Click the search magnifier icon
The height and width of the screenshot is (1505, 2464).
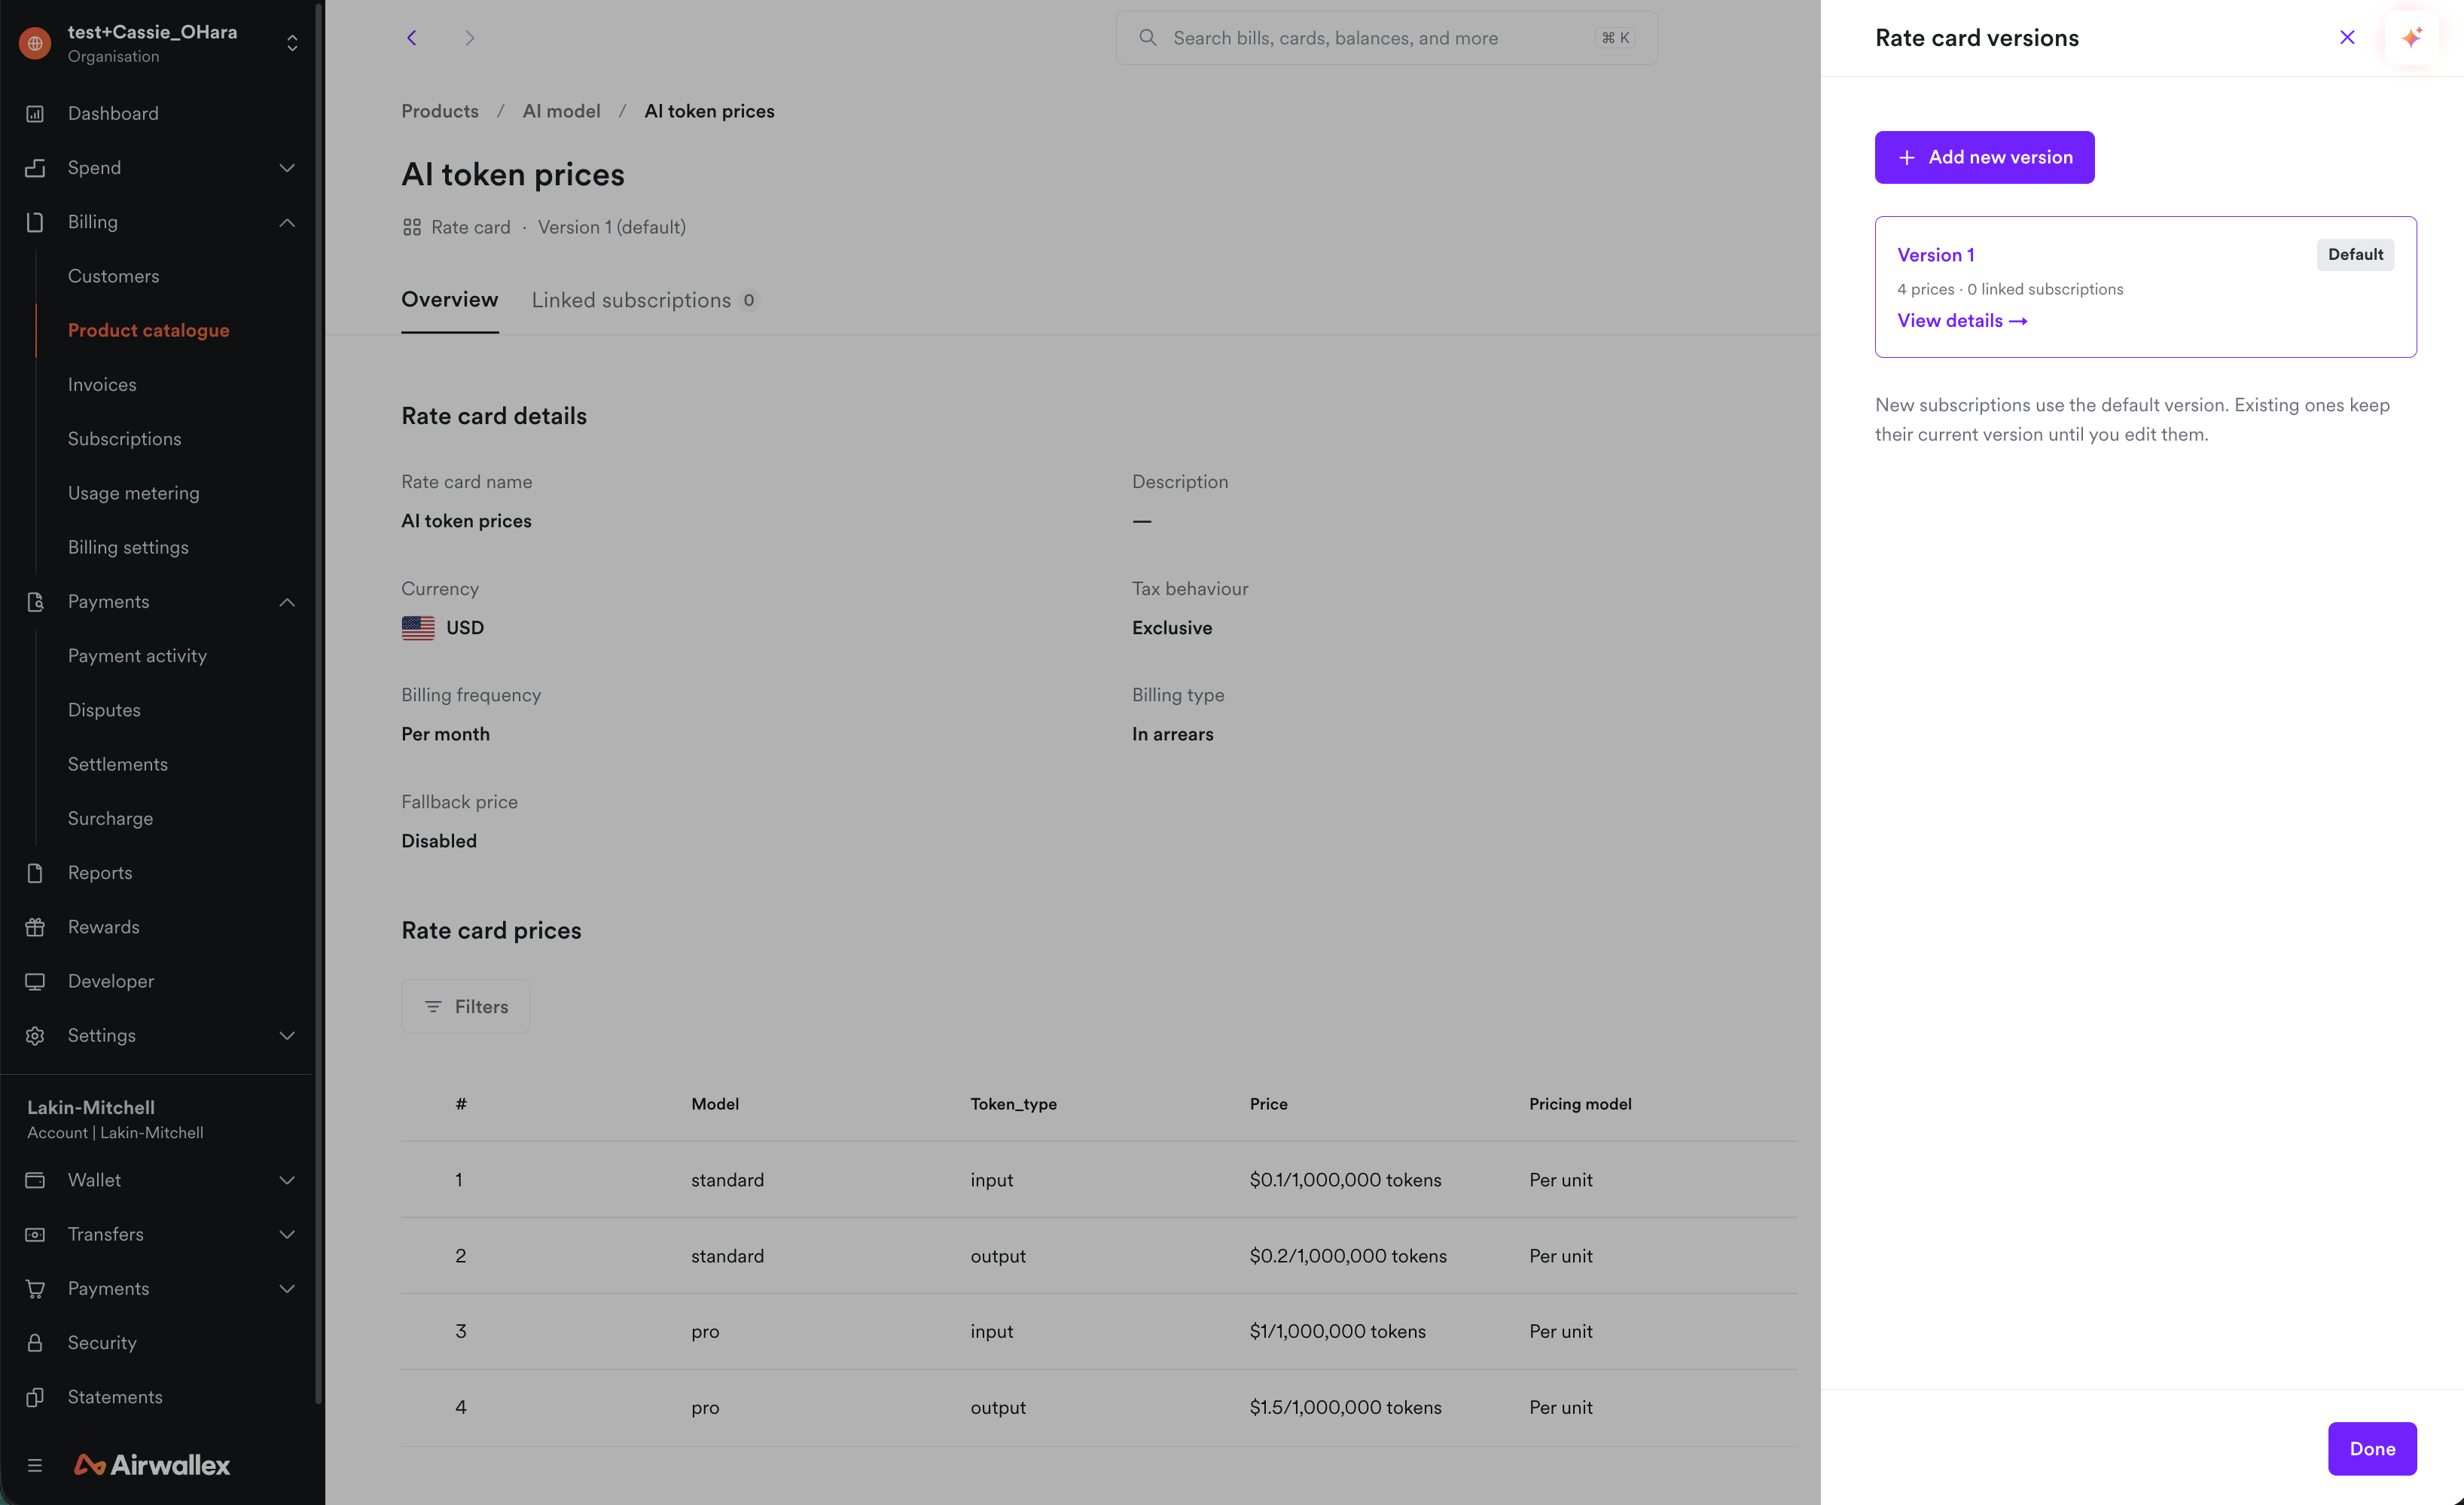click(1148, 38)
